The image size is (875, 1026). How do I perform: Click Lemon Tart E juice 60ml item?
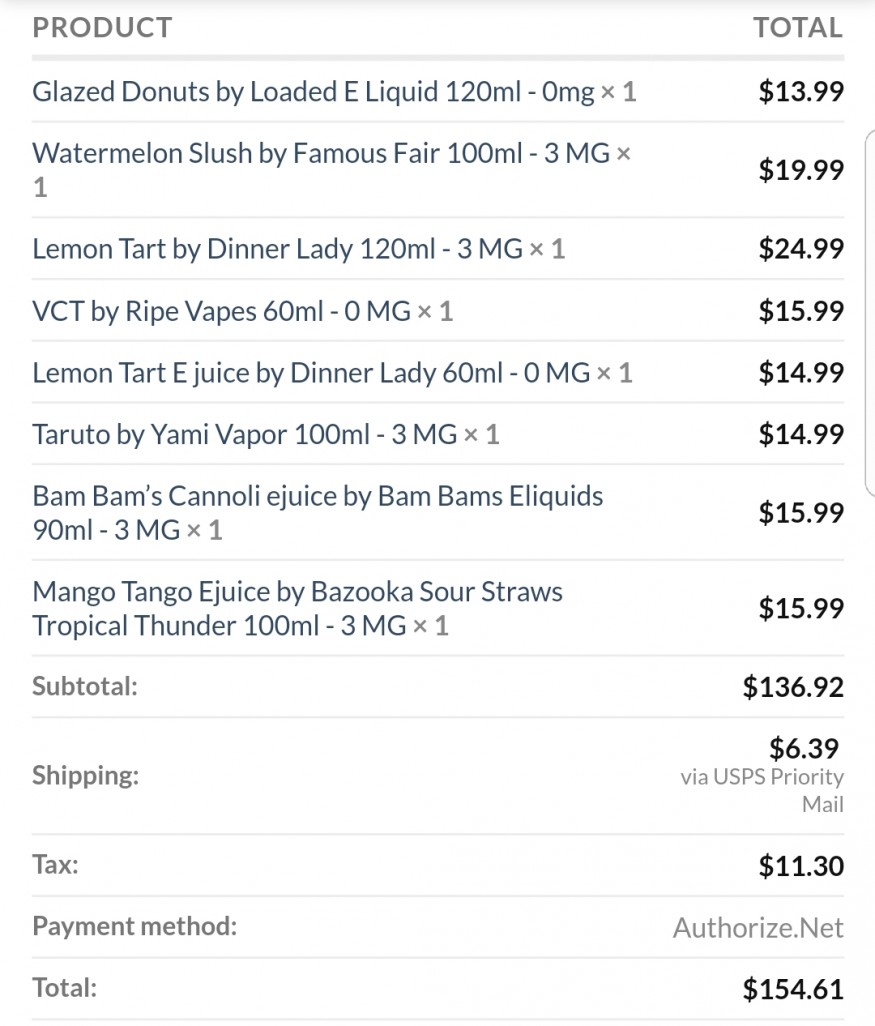311,373
